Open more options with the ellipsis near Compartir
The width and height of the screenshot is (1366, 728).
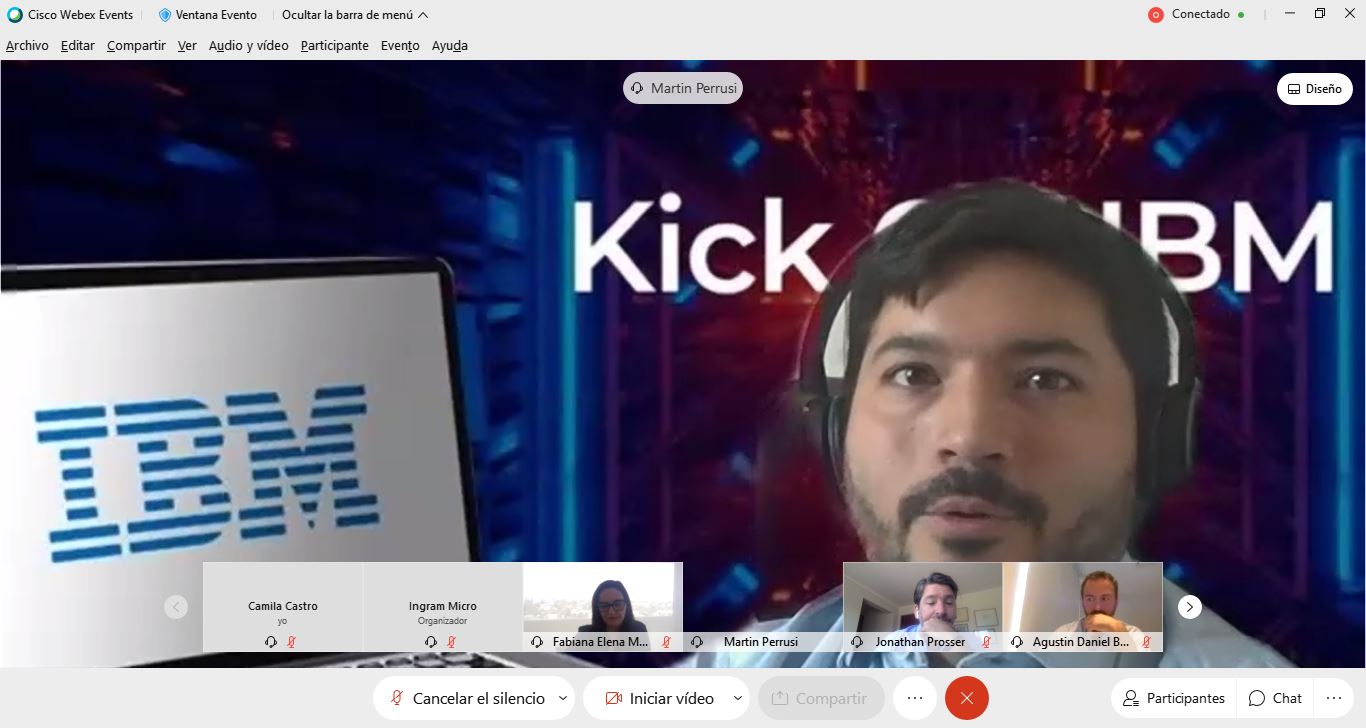point(913,698)
